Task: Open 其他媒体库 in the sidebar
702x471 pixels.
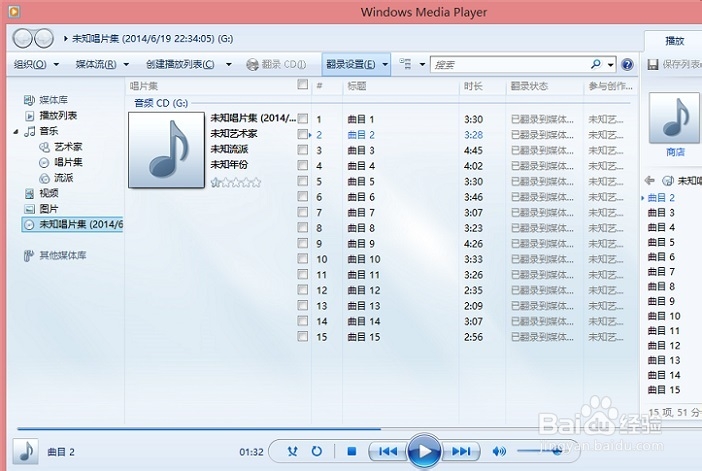Action: 63,255
